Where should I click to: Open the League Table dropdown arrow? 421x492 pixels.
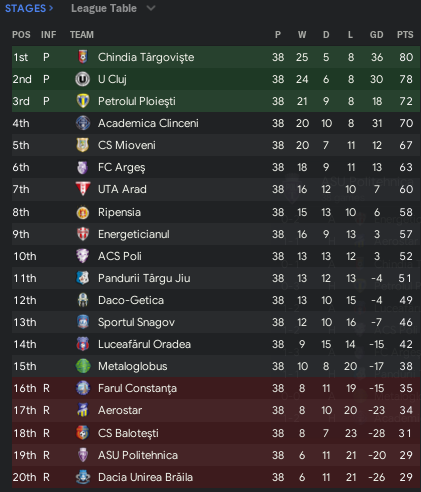pos(151,8)
